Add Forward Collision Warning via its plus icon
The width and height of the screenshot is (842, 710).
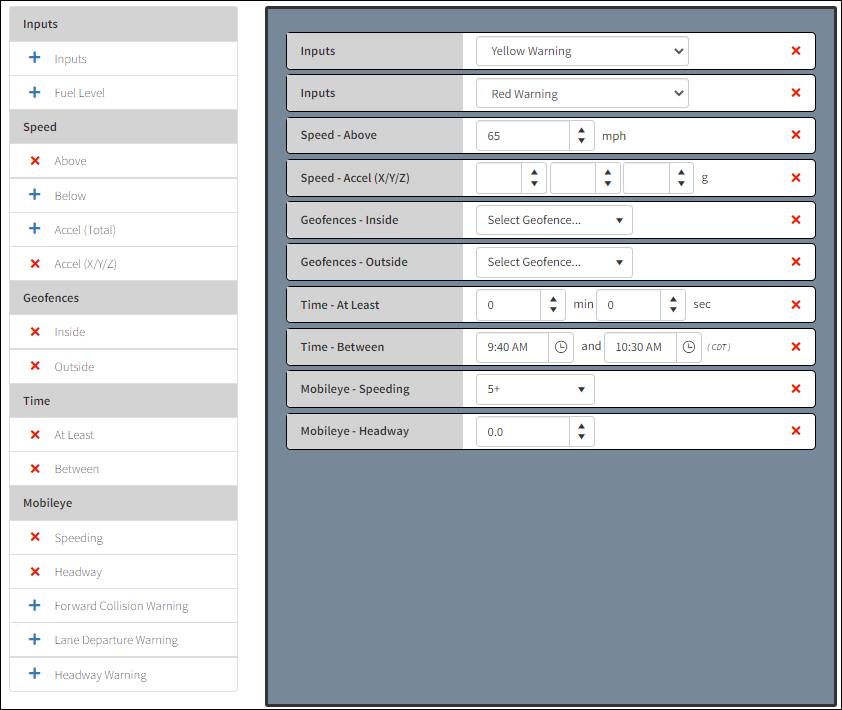[34, 605]
